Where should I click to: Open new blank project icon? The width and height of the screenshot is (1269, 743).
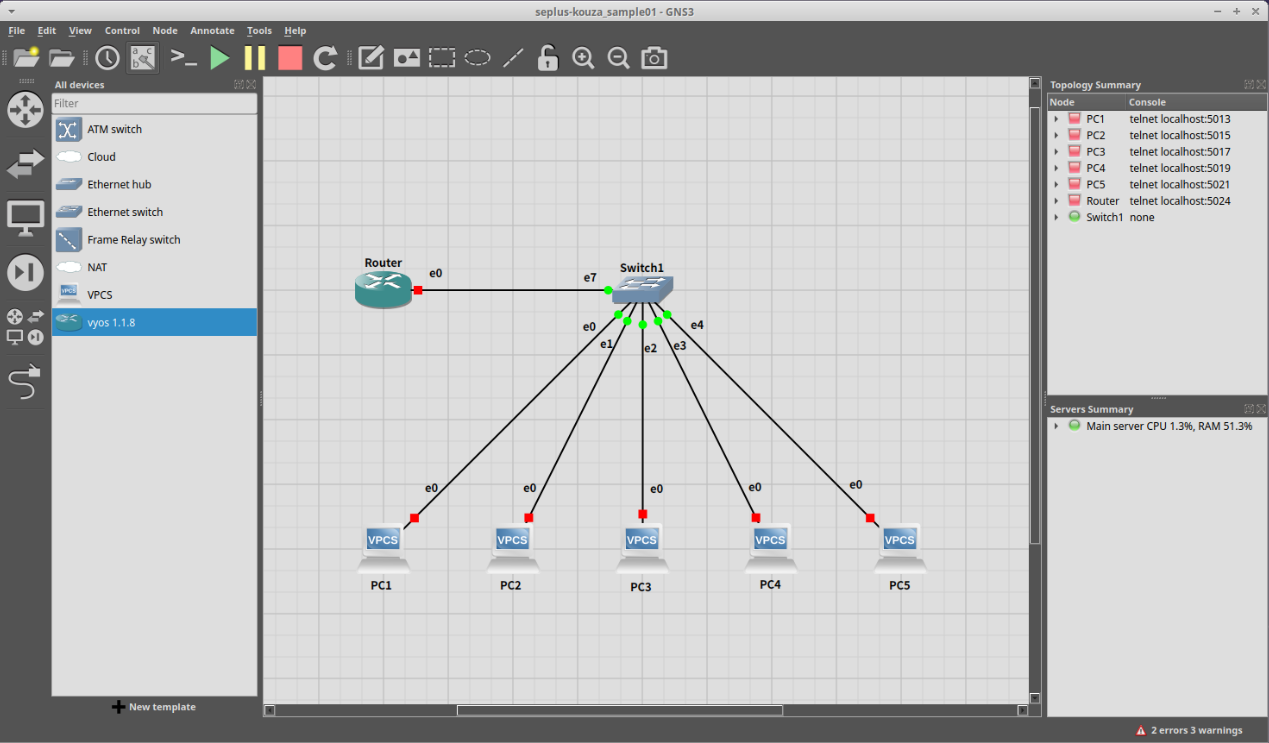point(26,57)
